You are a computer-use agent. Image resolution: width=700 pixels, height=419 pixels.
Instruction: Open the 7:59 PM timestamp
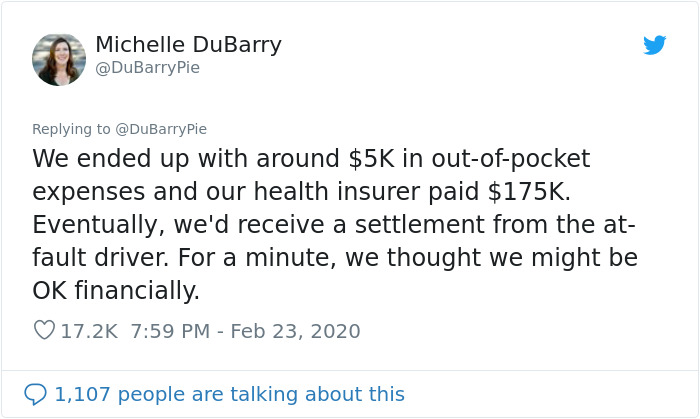pos(170,330)
